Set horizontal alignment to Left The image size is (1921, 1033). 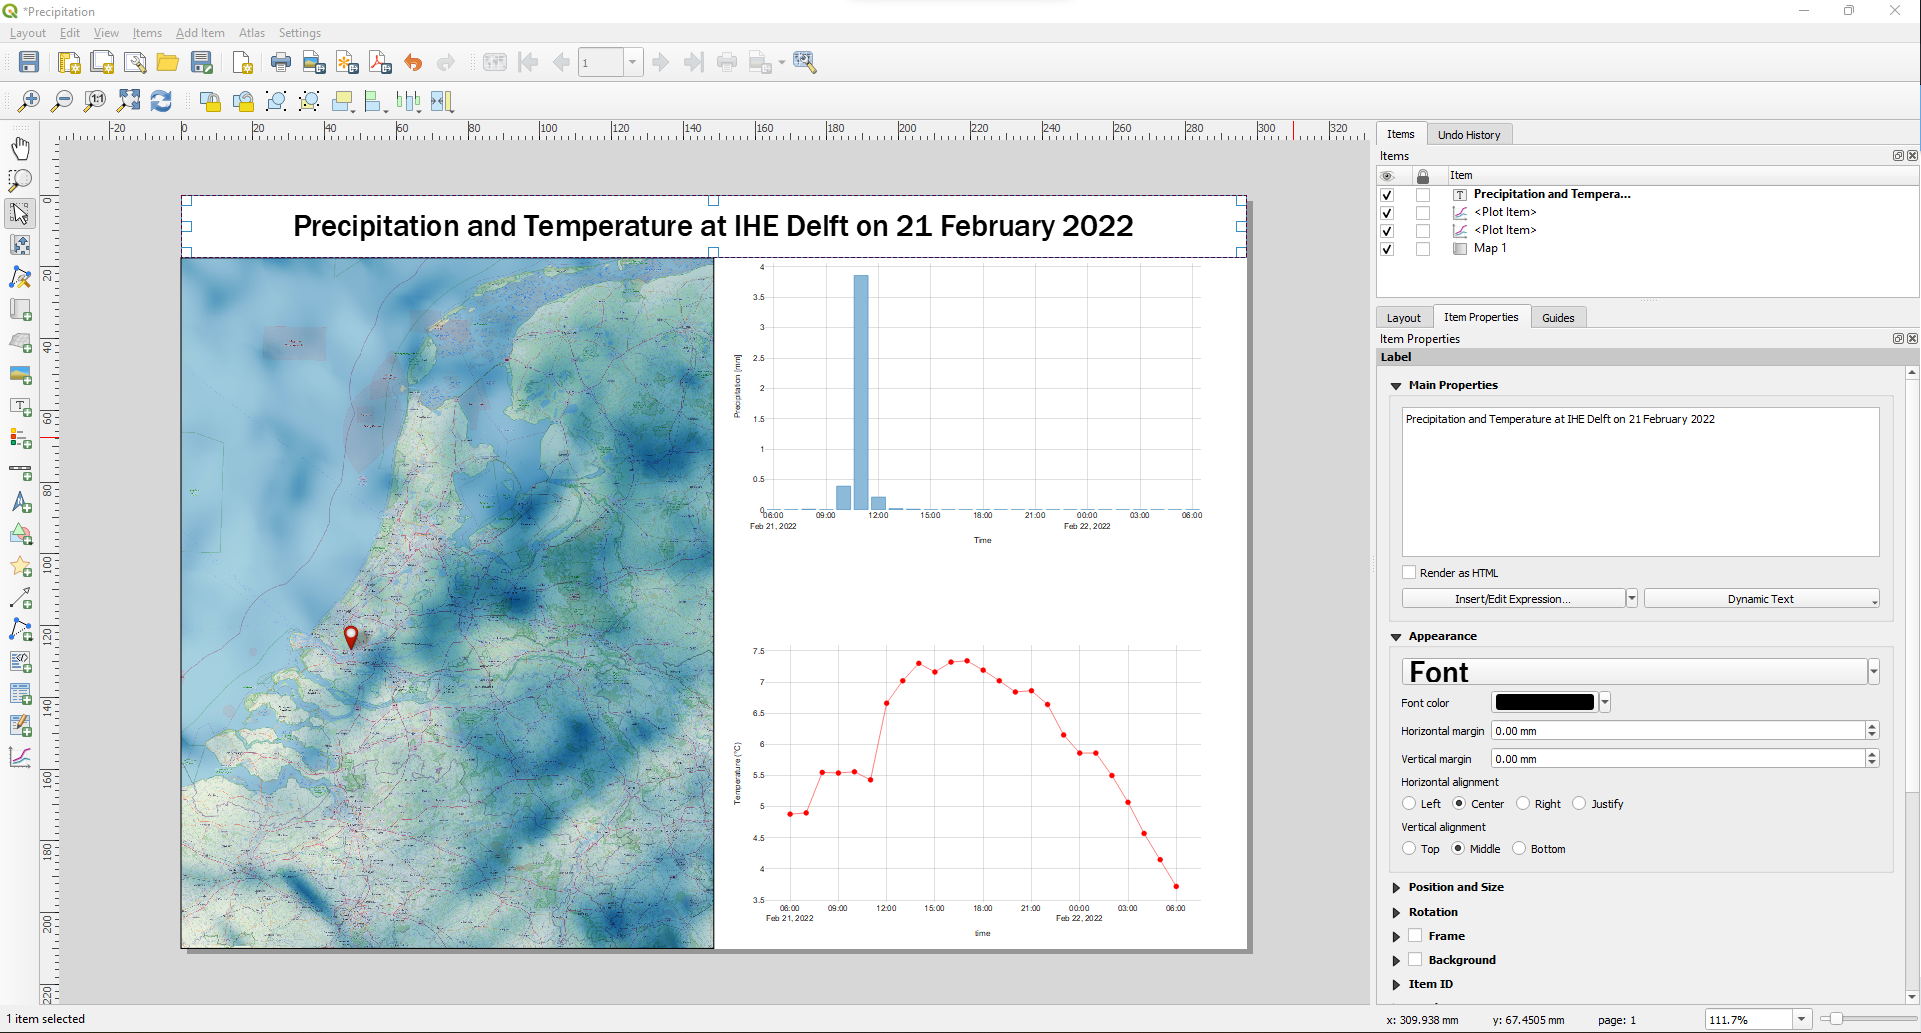pos(1409,804)
